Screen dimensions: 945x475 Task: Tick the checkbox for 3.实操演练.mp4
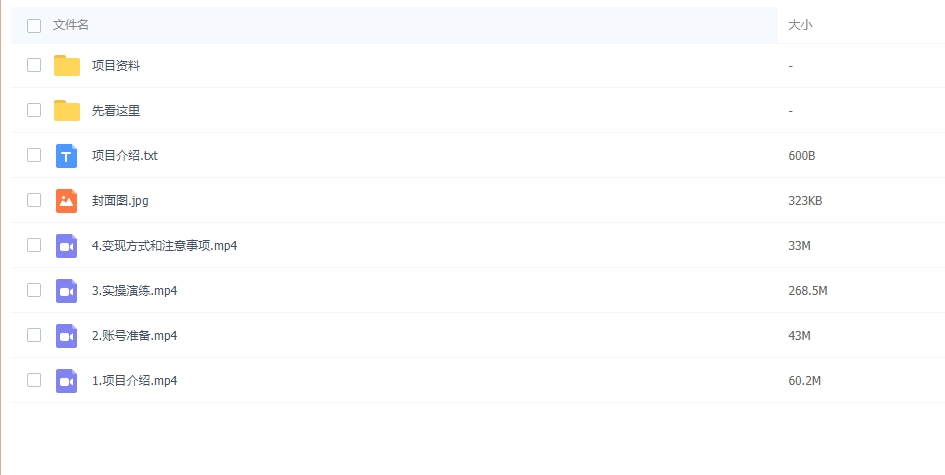[34, 290]
